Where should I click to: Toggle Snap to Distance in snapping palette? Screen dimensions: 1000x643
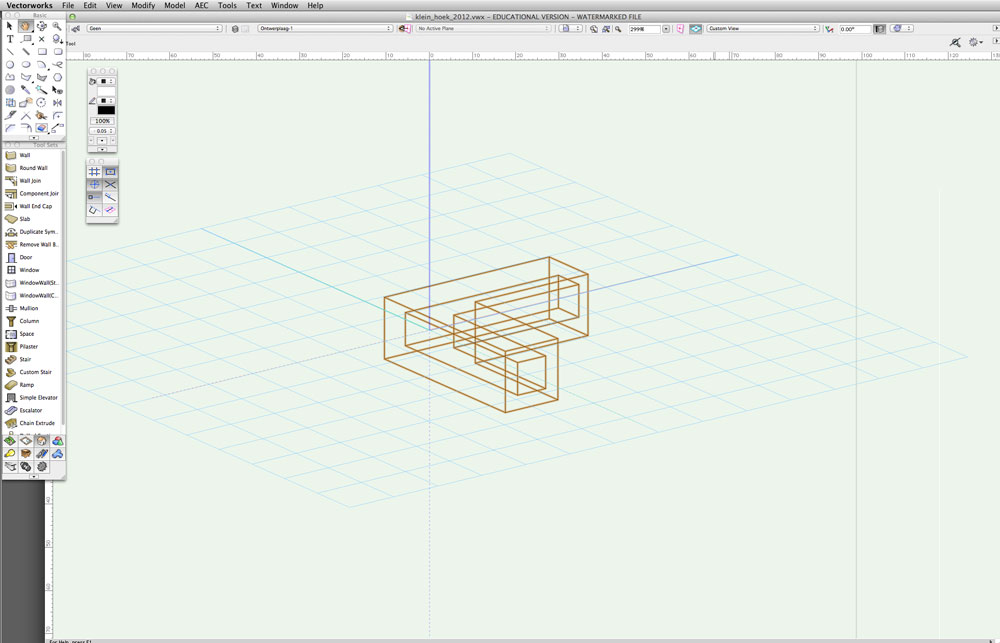pos(94,197)
